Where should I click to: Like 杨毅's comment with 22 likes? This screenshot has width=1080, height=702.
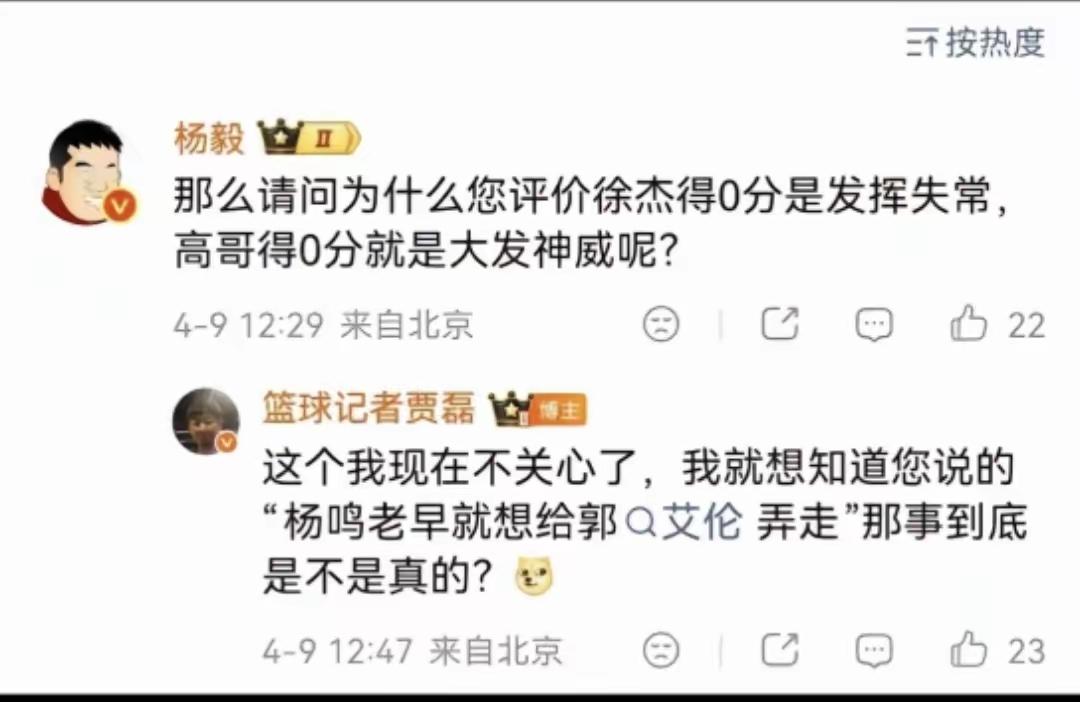point(997,324)
